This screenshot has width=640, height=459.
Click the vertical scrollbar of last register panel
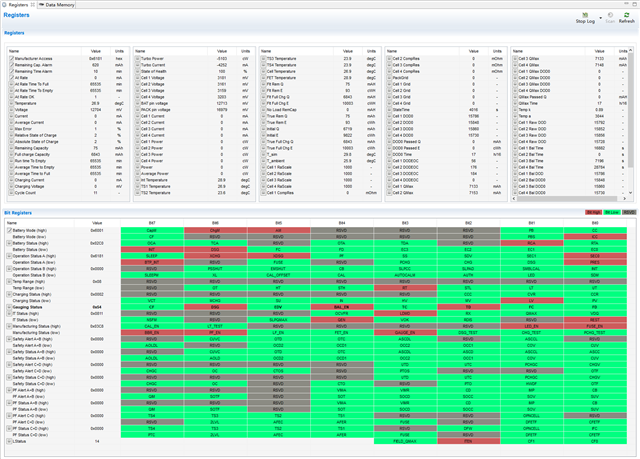[631, 110]
